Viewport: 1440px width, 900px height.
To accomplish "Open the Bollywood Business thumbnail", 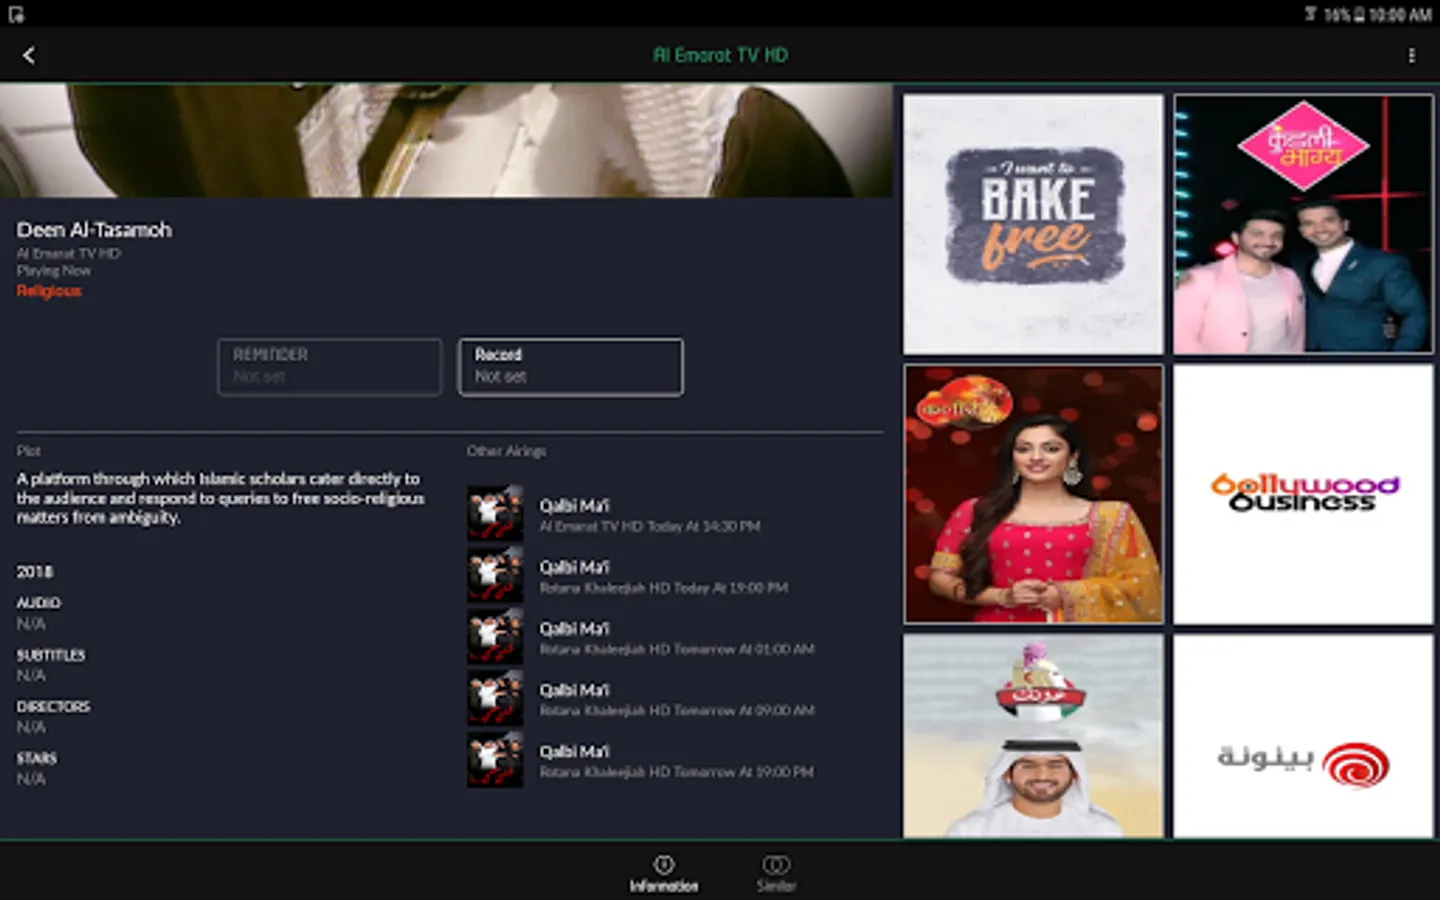I will pyautogui.click(x=1303, y=494).
